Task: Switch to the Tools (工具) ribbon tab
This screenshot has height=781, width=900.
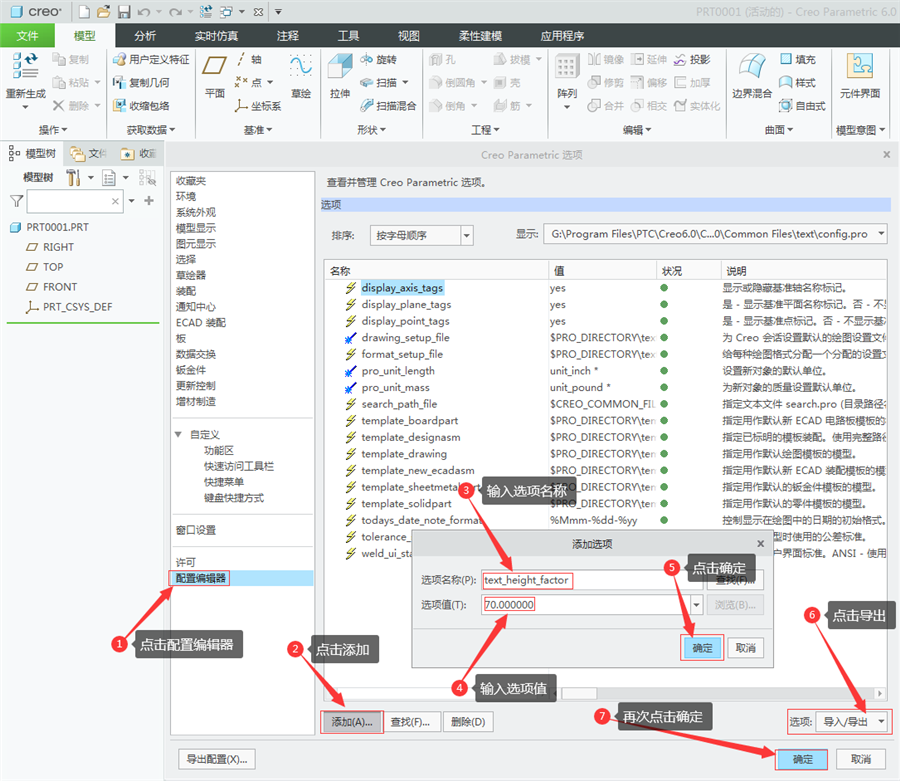Action: (348, 36)
